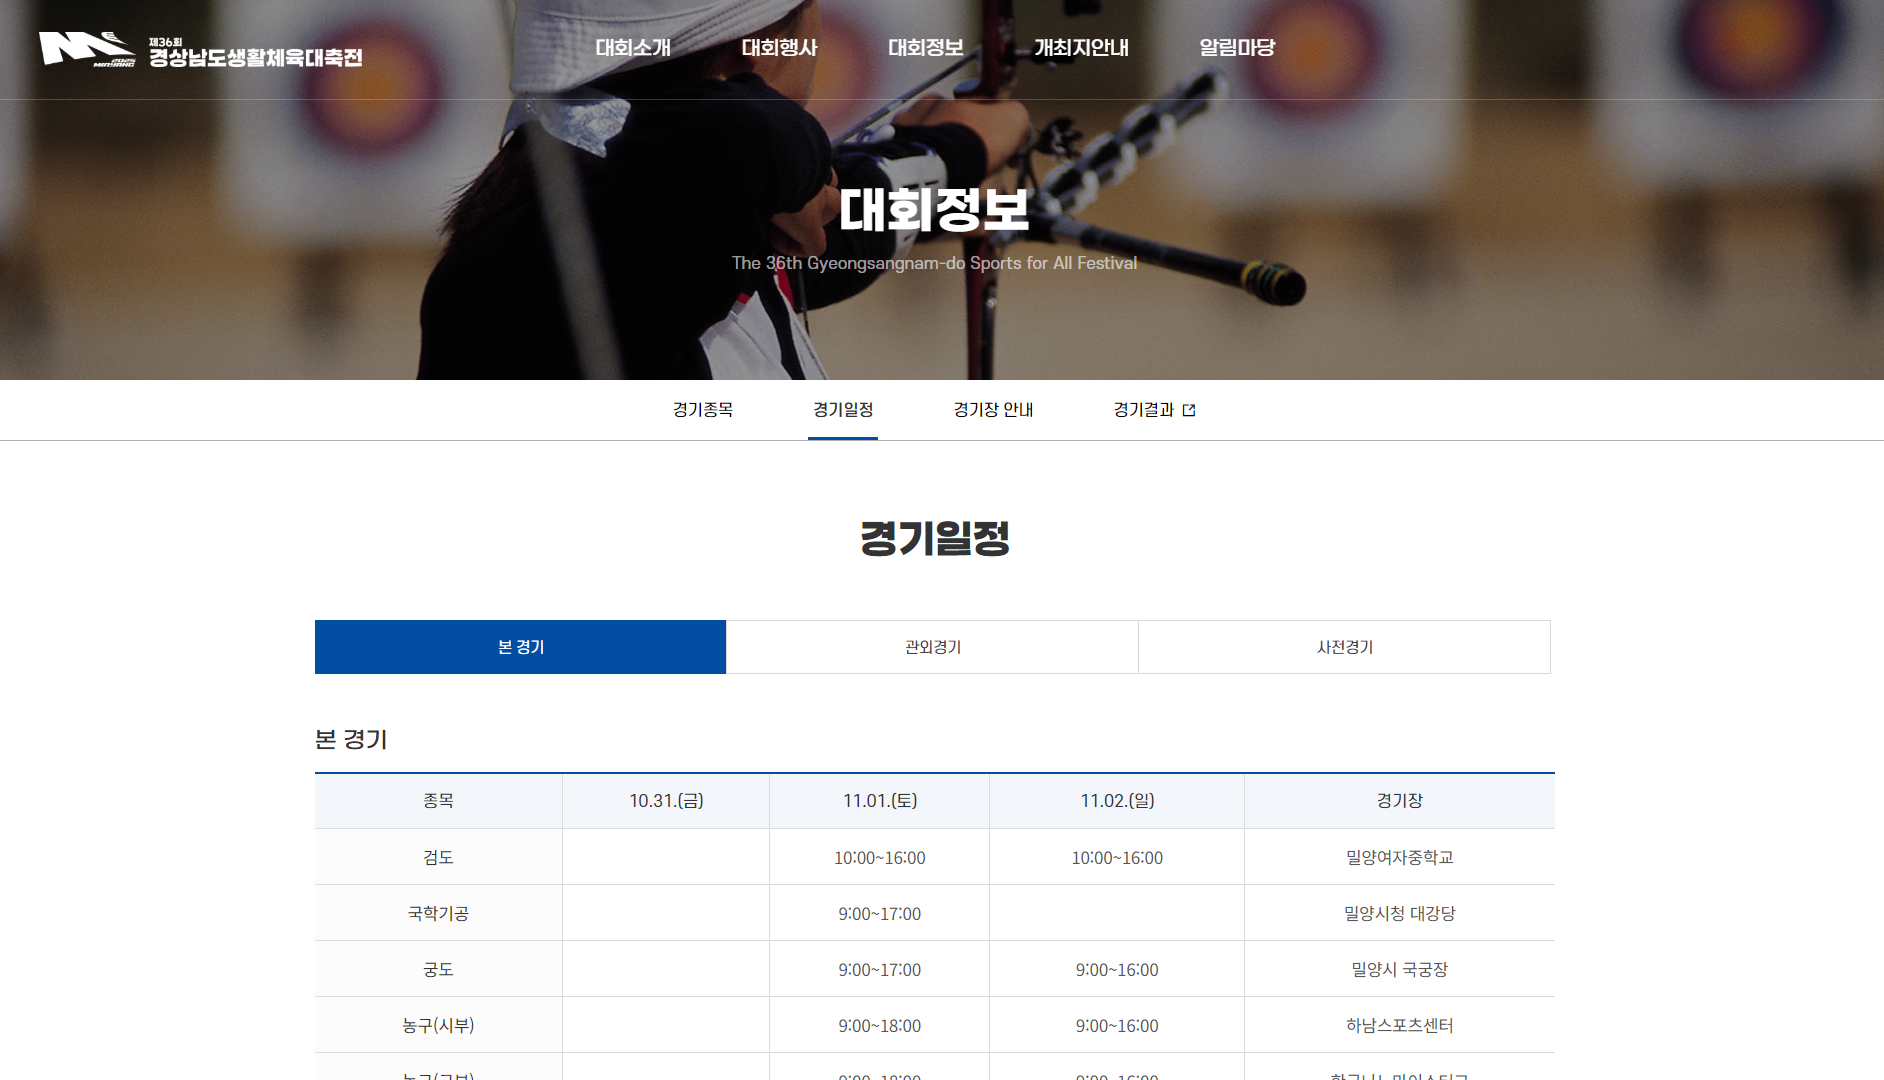Click the external link icon beside 경기결과
The image size is (1884, 1080).
[x=1189, y=410]
